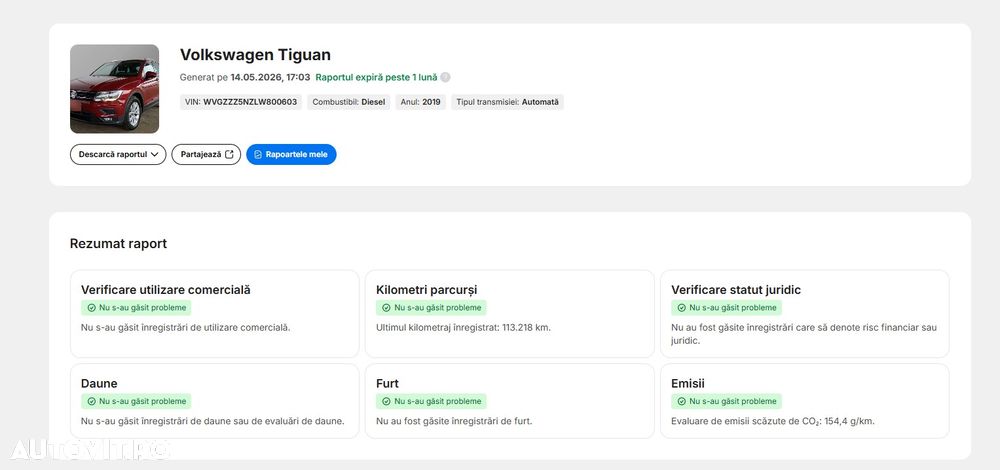Open Verificare statut juridic card heading
The width and height of the screenshot is (1000, 470).
(x=736, y=290)
